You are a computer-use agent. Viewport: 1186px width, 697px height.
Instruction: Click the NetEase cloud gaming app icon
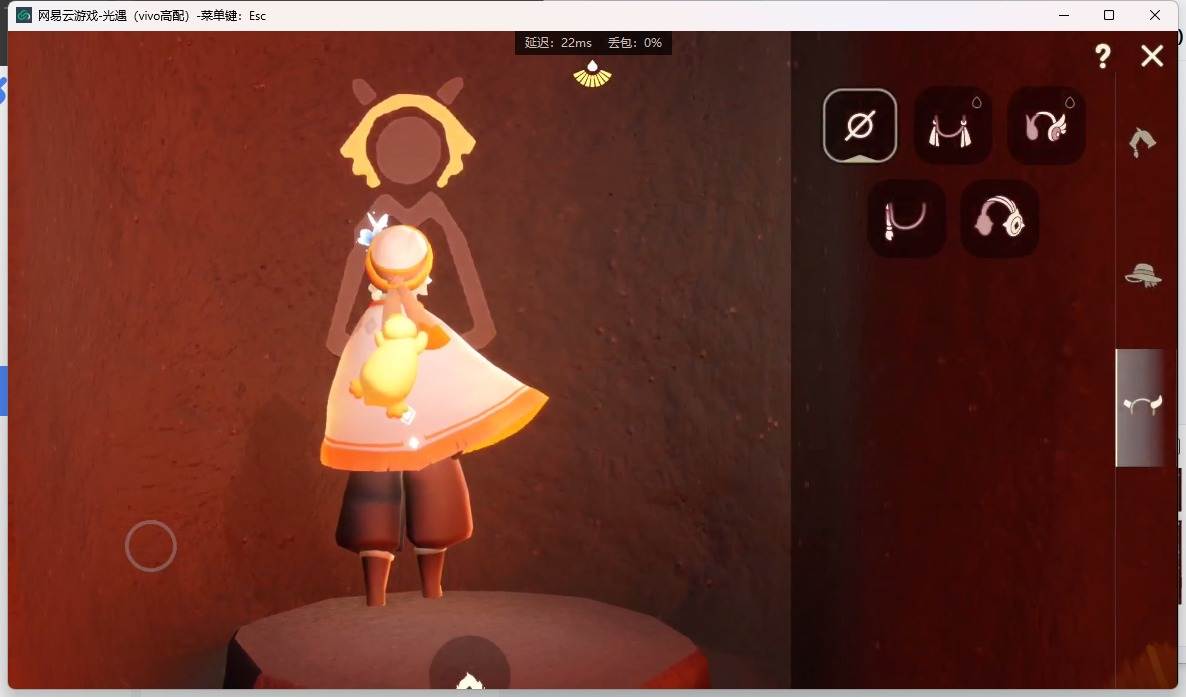coord(24,15)
